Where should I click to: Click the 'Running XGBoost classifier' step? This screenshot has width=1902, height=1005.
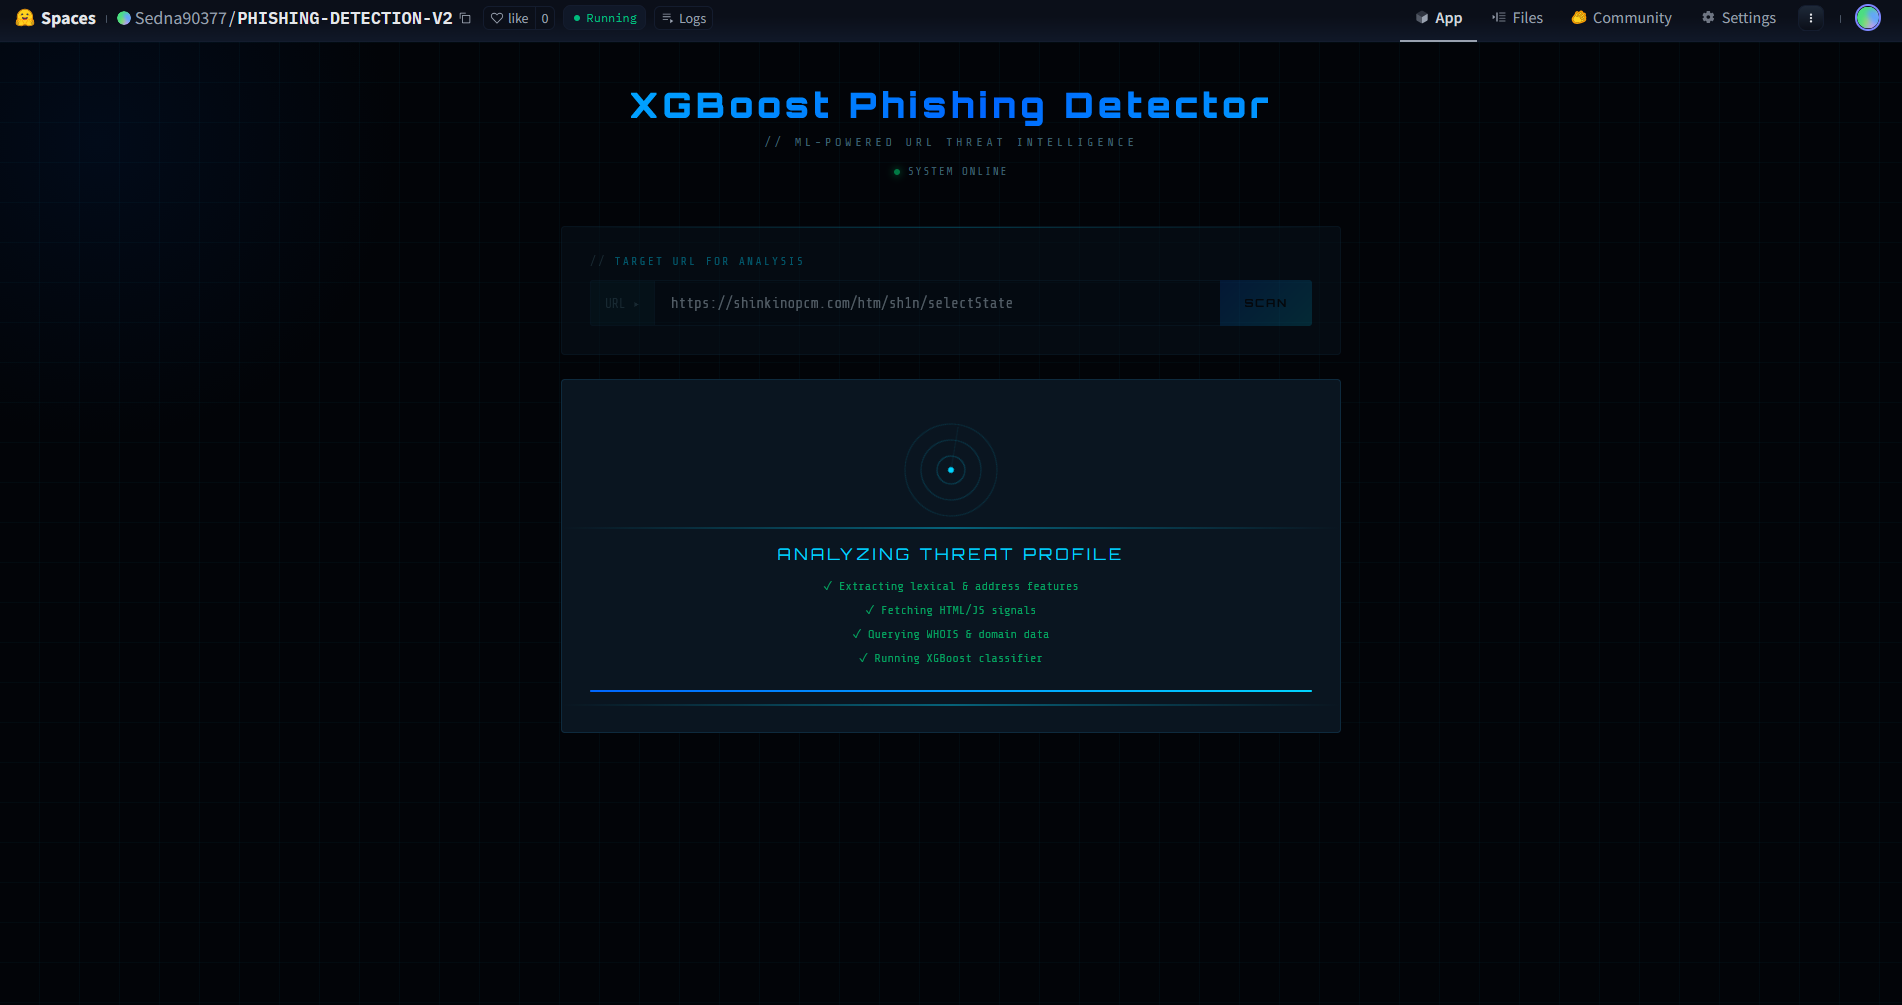951,659
